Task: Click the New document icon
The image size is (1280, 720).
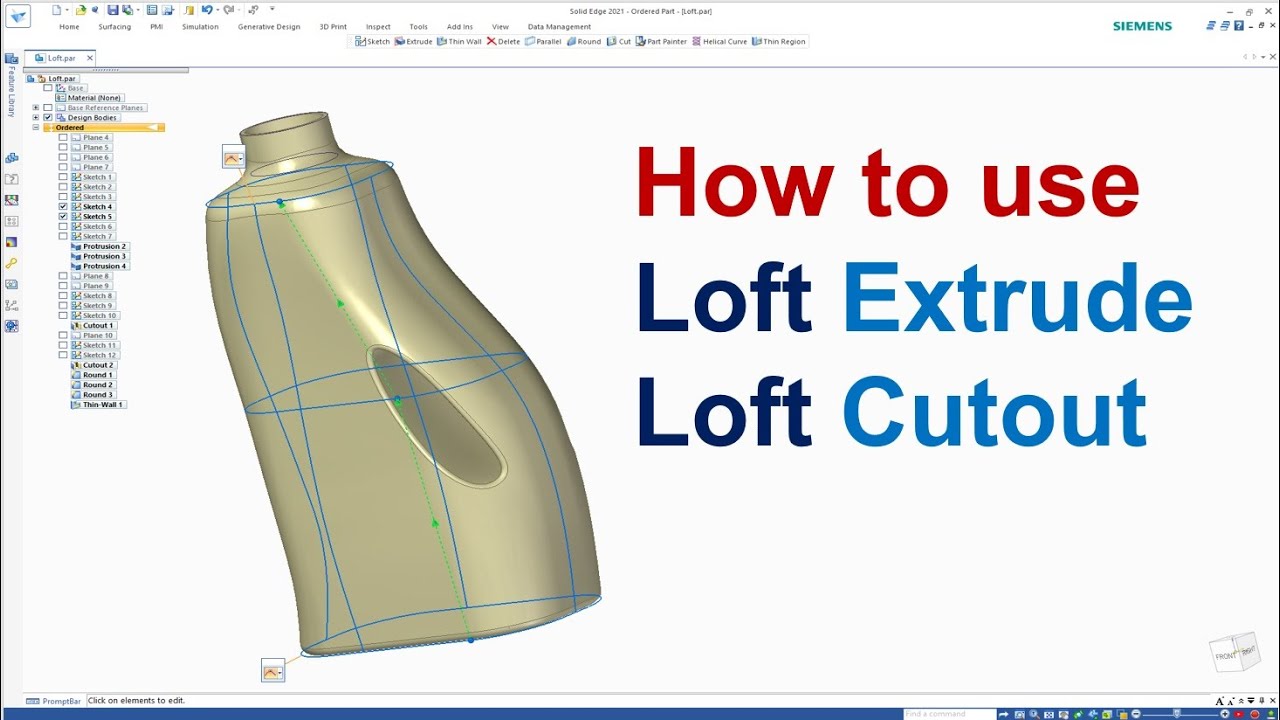Action: tap(58, 10)
